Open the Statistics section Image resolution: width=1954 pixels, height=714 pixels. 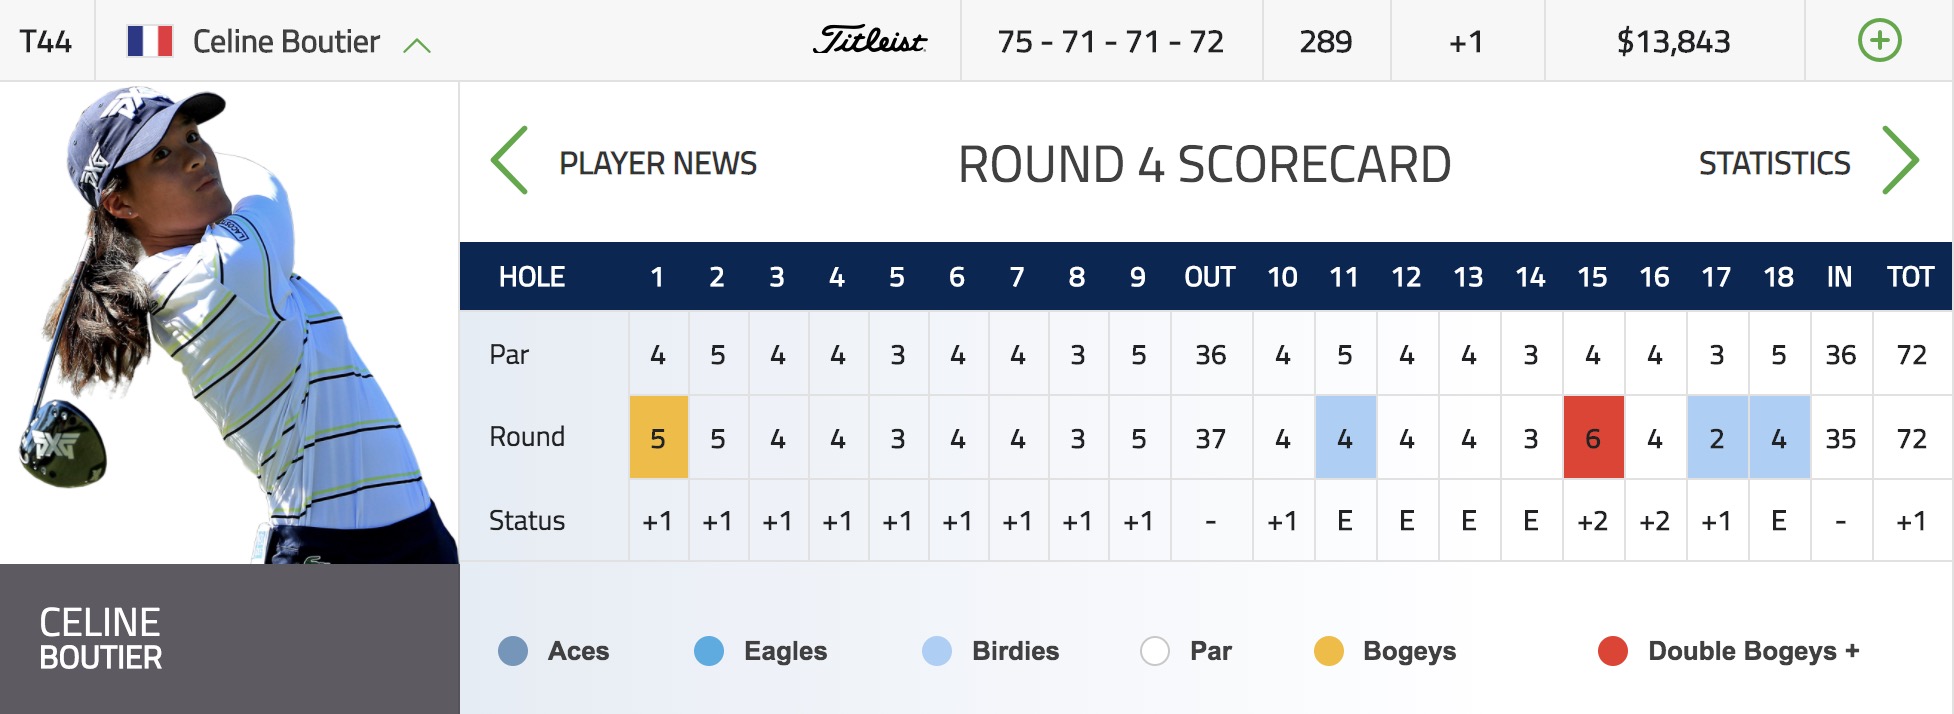point(1774,163)
